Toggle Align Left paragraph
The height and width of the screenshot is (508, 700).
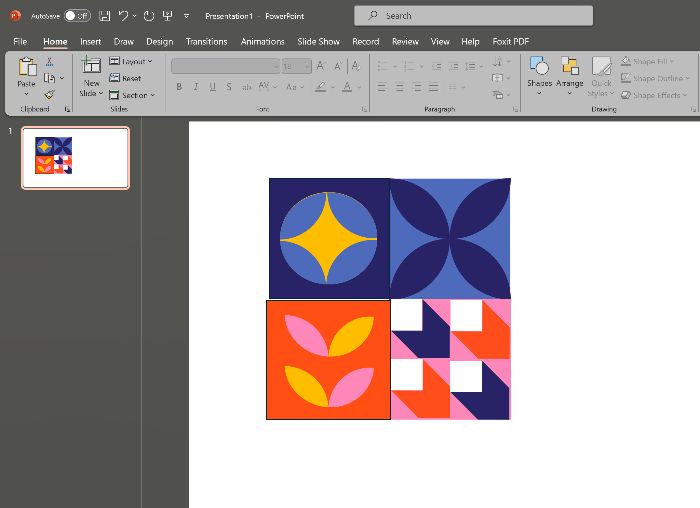[x=382, y=87]
